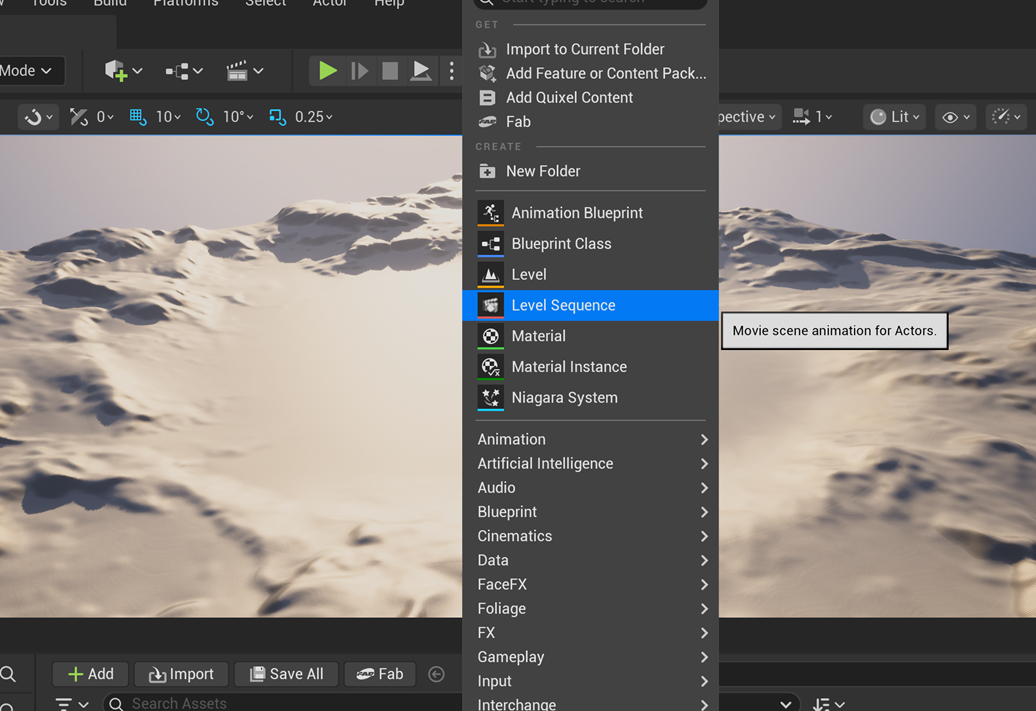Click the Advance Single Frame button
This screenshot has width=1036, height=711.
(x=359, y=71)
